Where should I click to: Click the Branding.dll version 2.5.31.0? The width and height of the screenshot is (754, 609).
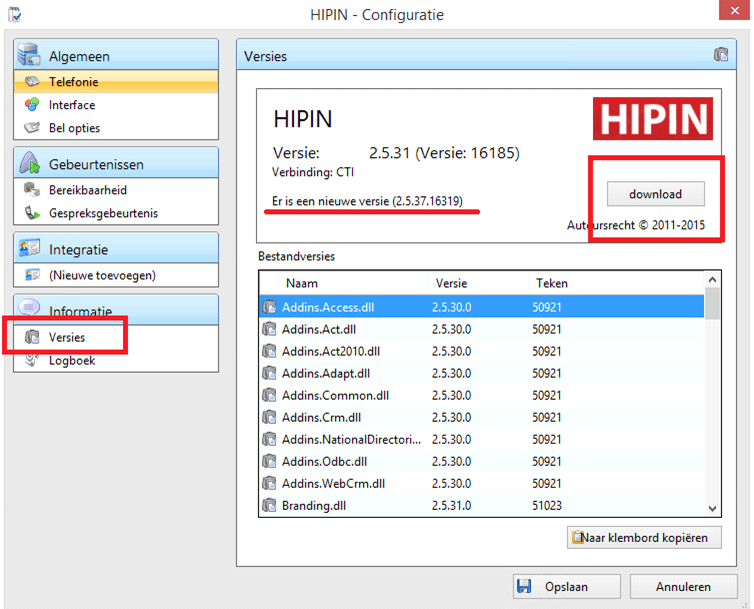coord(452,506)
